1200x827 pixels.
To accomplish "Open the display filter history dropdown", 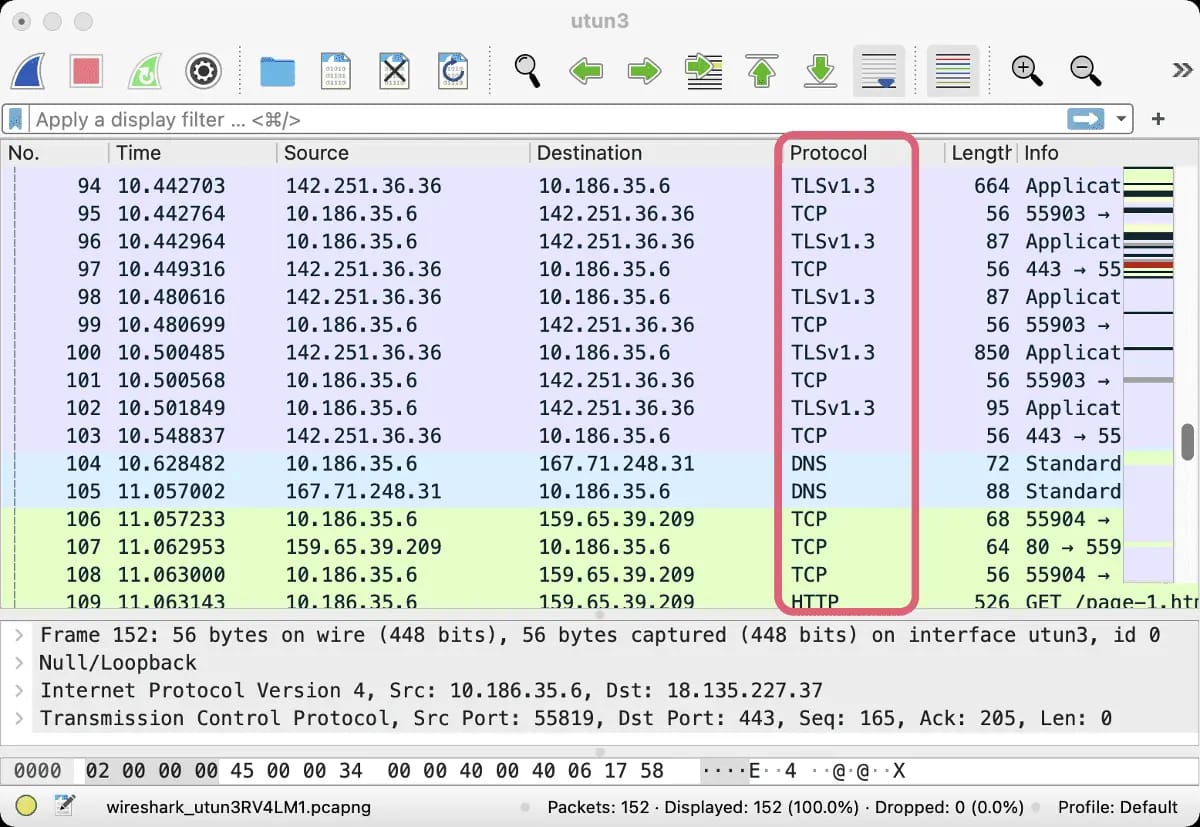I will (x=1122, y=119).
